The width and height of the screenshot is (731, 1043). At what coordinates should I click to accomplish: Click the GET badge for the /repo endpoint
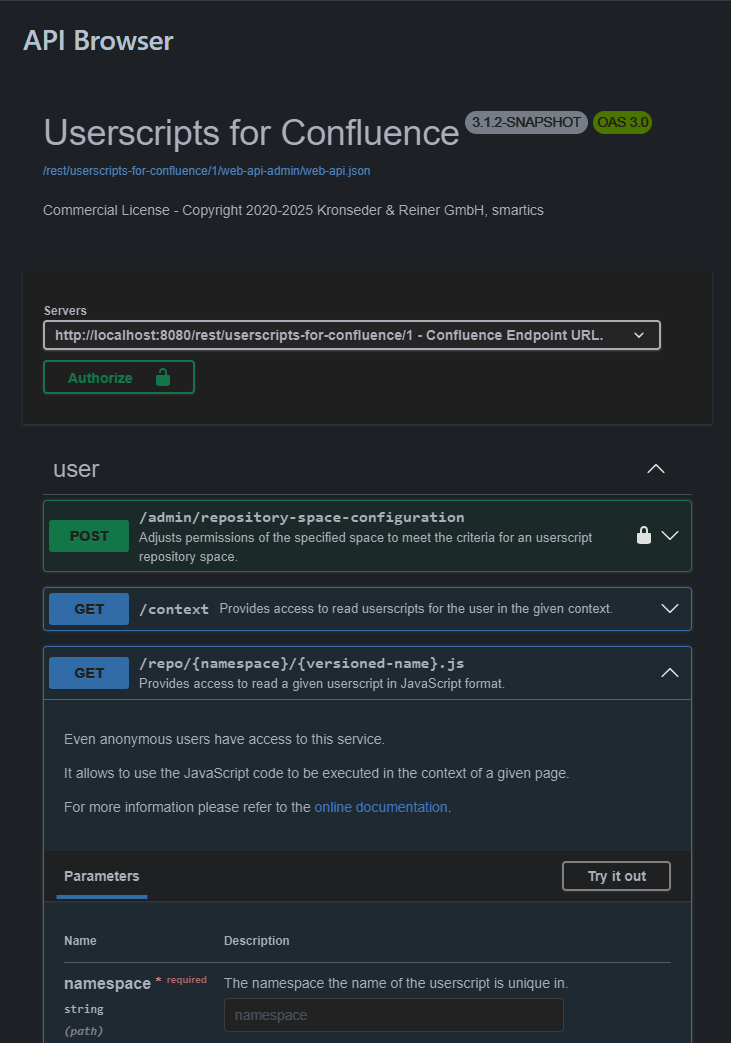pos(89,673)
